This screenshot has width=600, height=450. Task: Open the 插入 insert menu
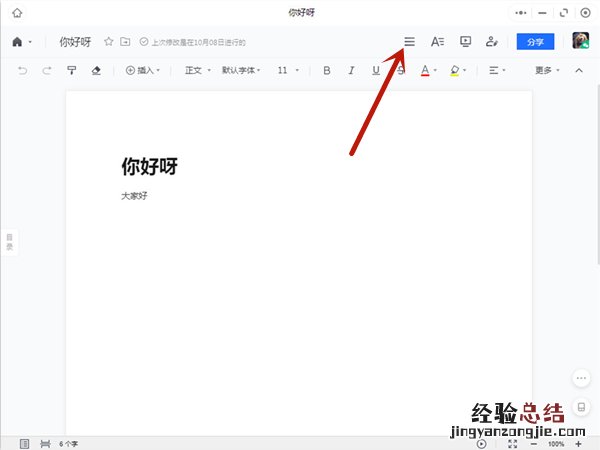(x=143, y=71)
